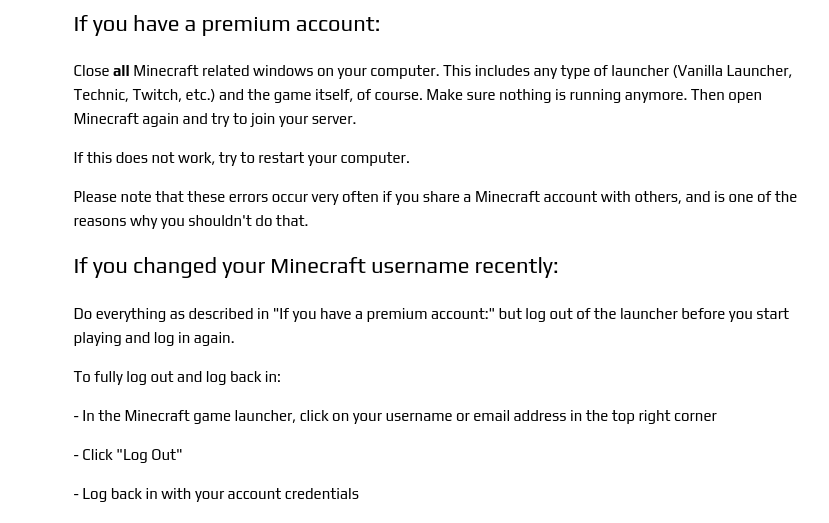
Task: Click the word "Technic" in the launcher list
Action: (99, 95)
